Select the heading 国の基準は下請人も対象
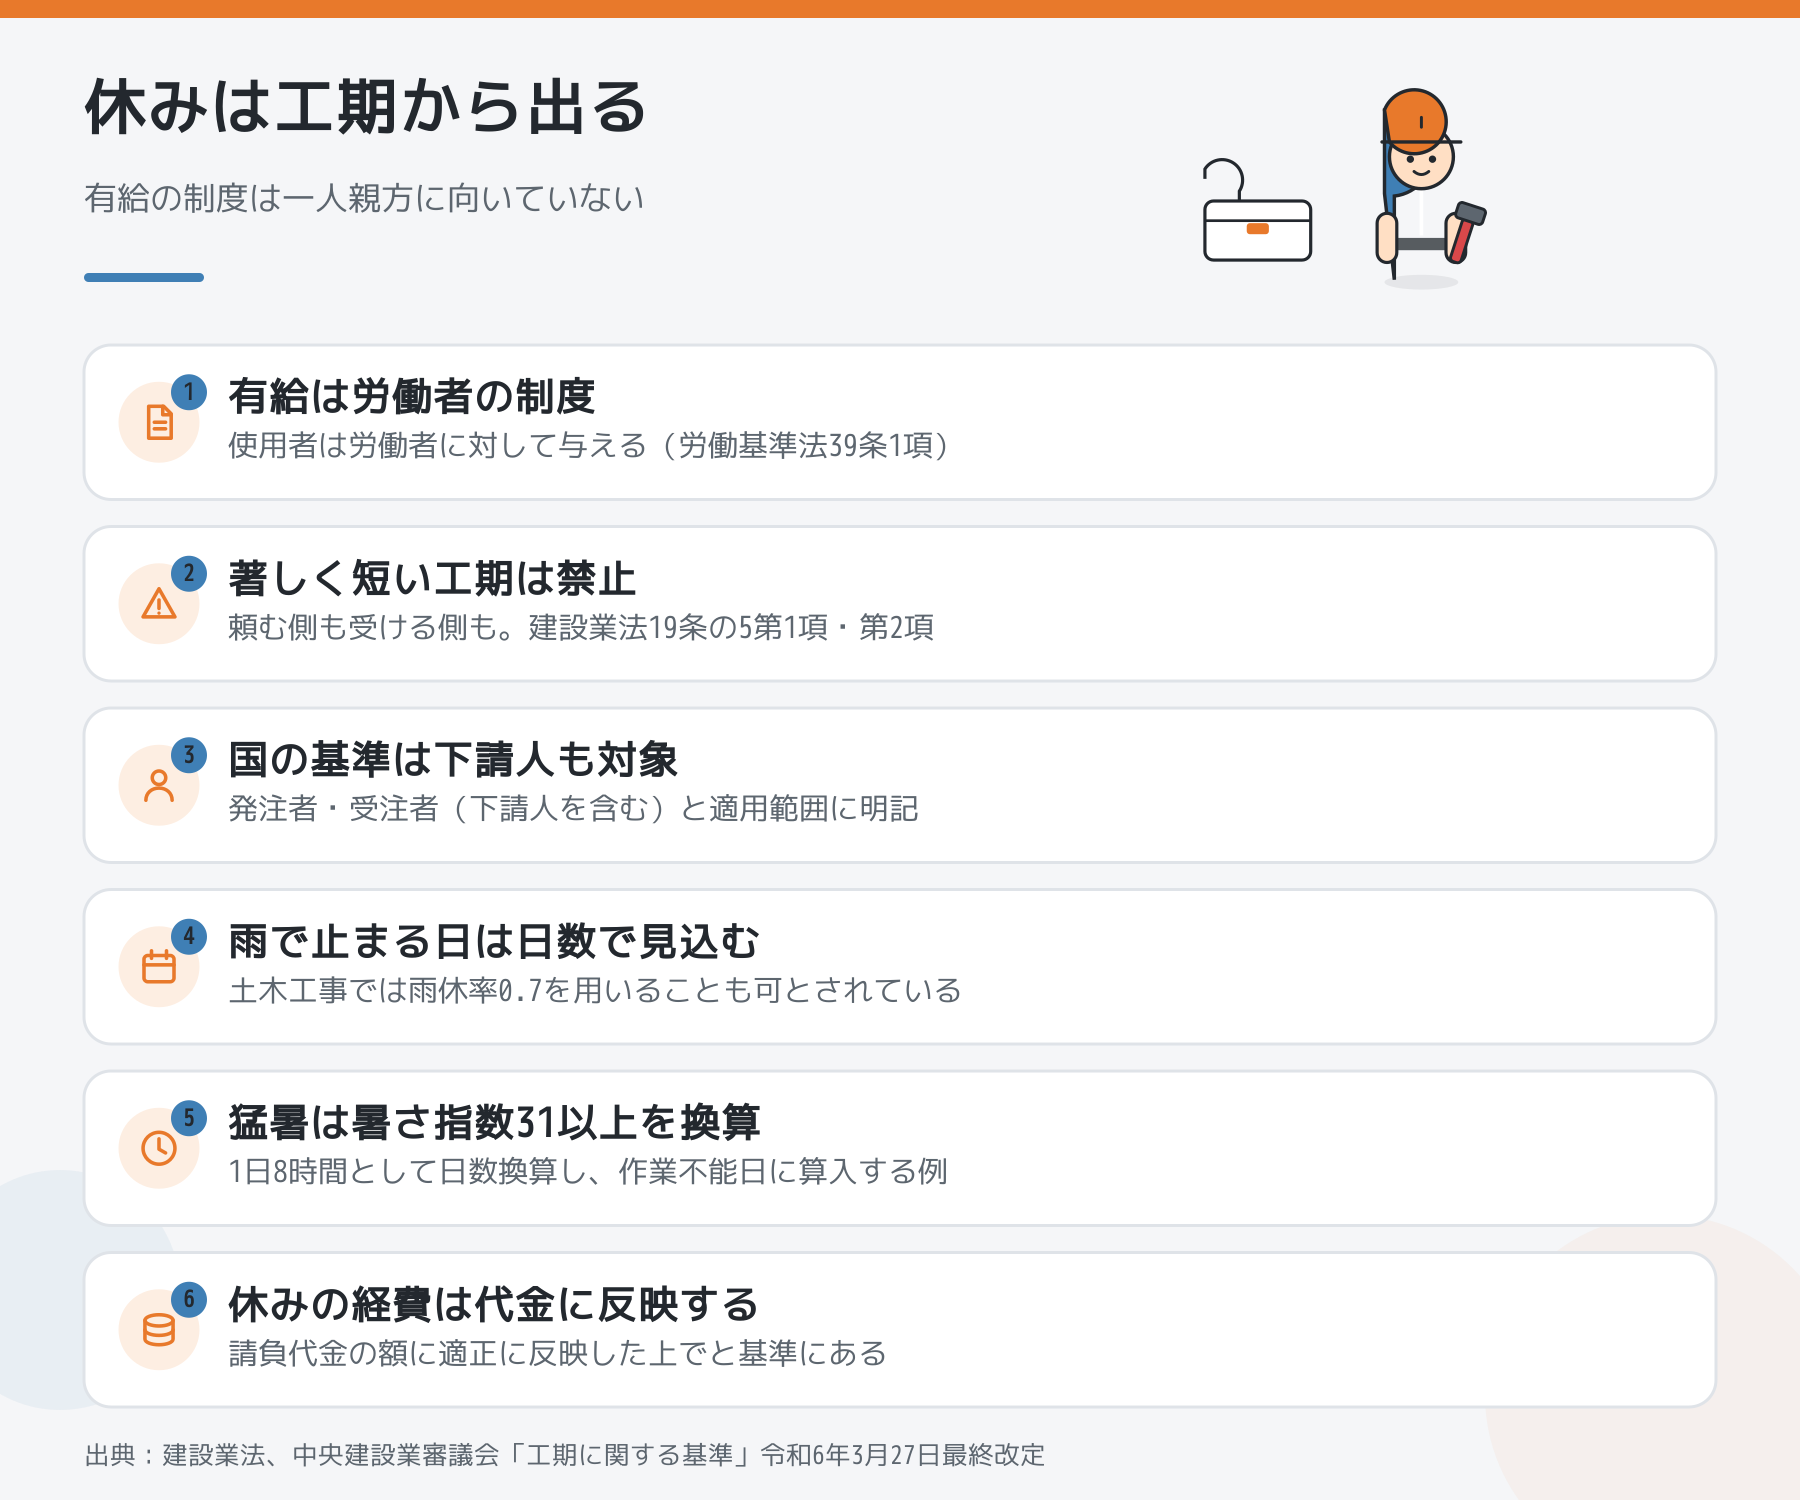Image resolution: width=1800 pixels, height=1500 pixels. click(x=453, y=760)
